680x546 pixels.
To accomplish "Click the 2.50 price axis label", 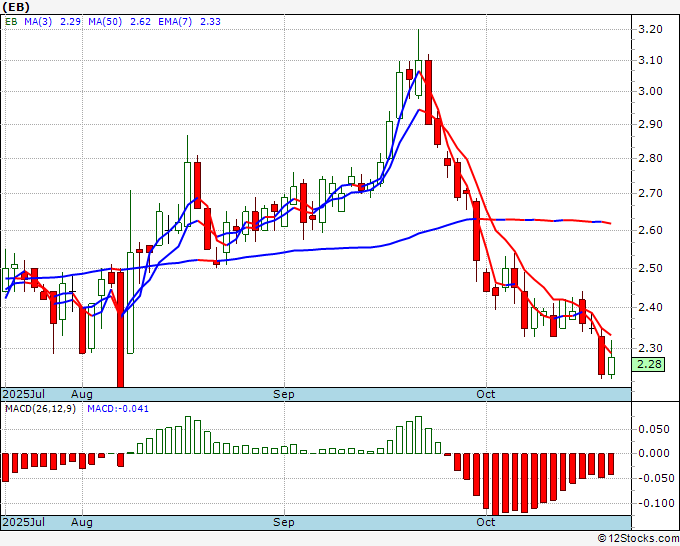I will click(x=650, y=268).
